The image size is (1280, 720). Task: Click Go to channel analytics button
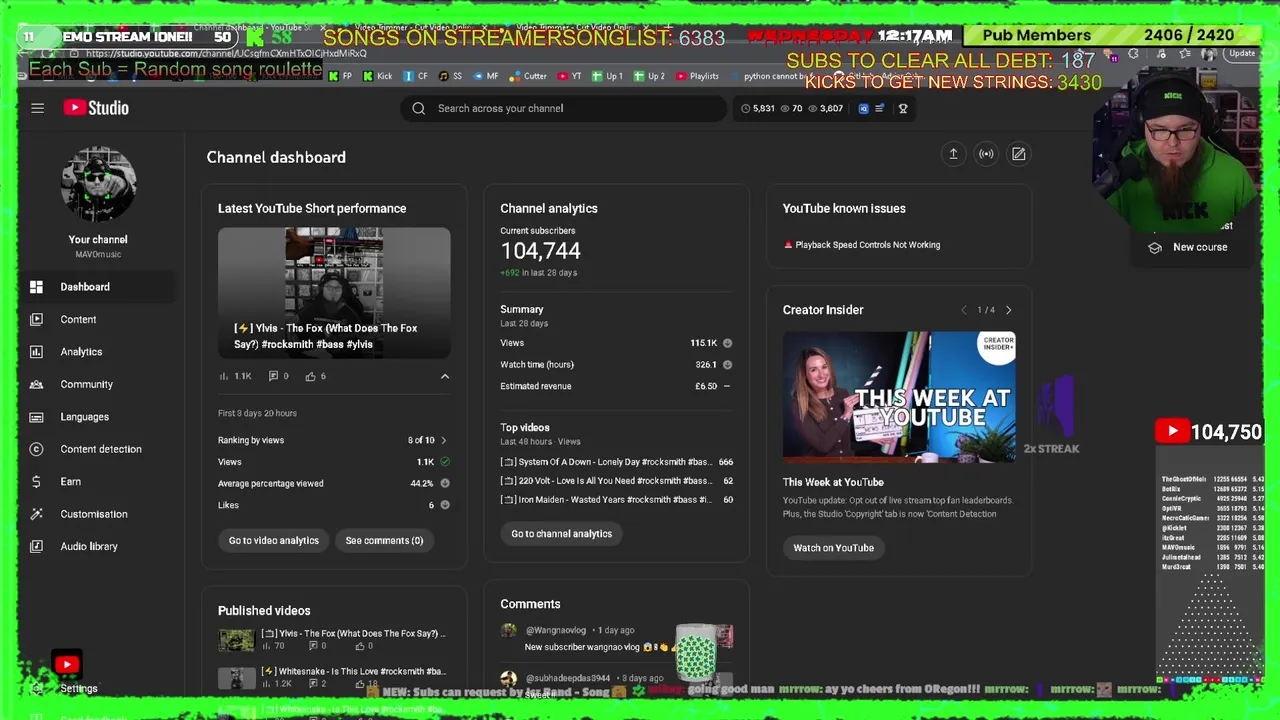(x=561, y=534)
